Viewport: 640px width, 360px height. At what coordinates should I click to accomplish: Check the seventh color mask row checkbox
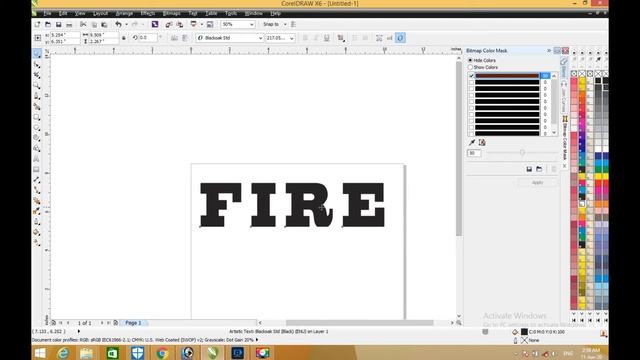(471, 114)
